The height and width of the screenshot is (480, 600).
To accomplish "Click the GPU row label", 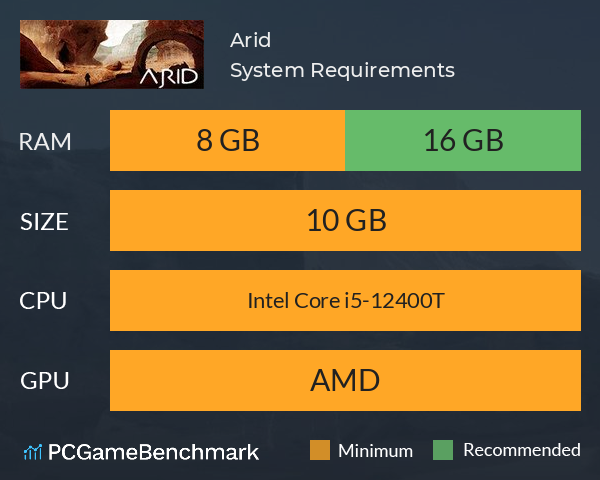I will (x=45, y=381).
